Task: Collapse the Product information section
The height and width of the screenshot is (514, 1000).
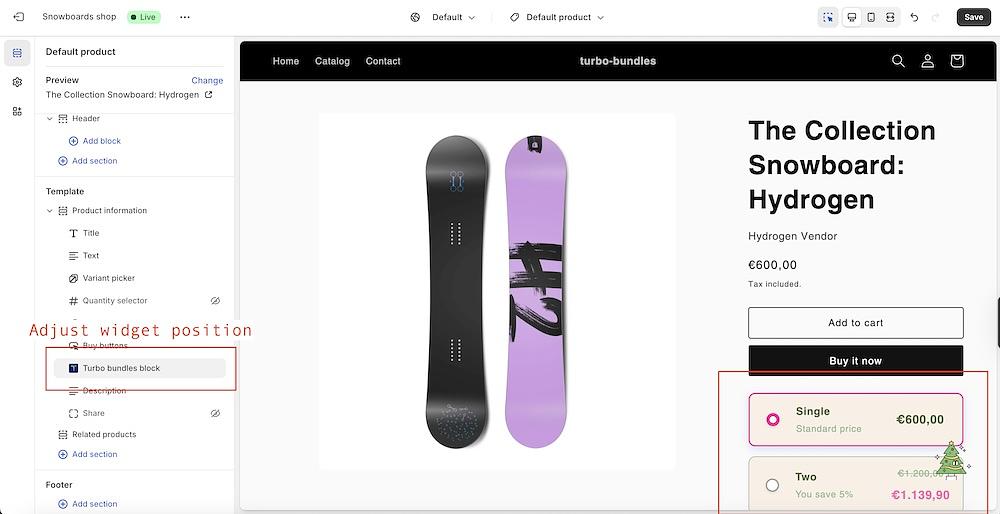Action: click(50, 211)
